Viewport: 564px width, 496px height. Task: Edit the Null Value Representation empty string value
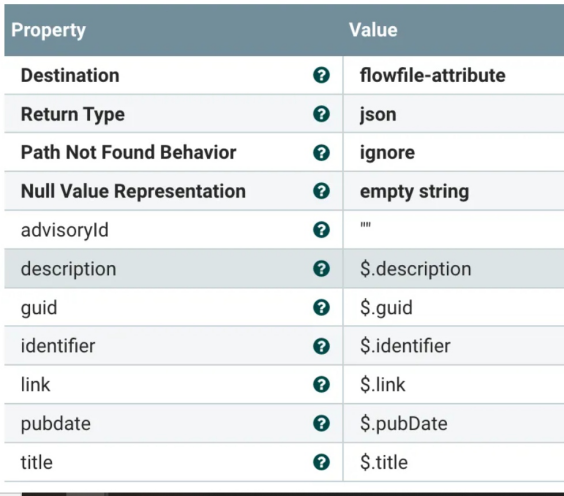454,191
